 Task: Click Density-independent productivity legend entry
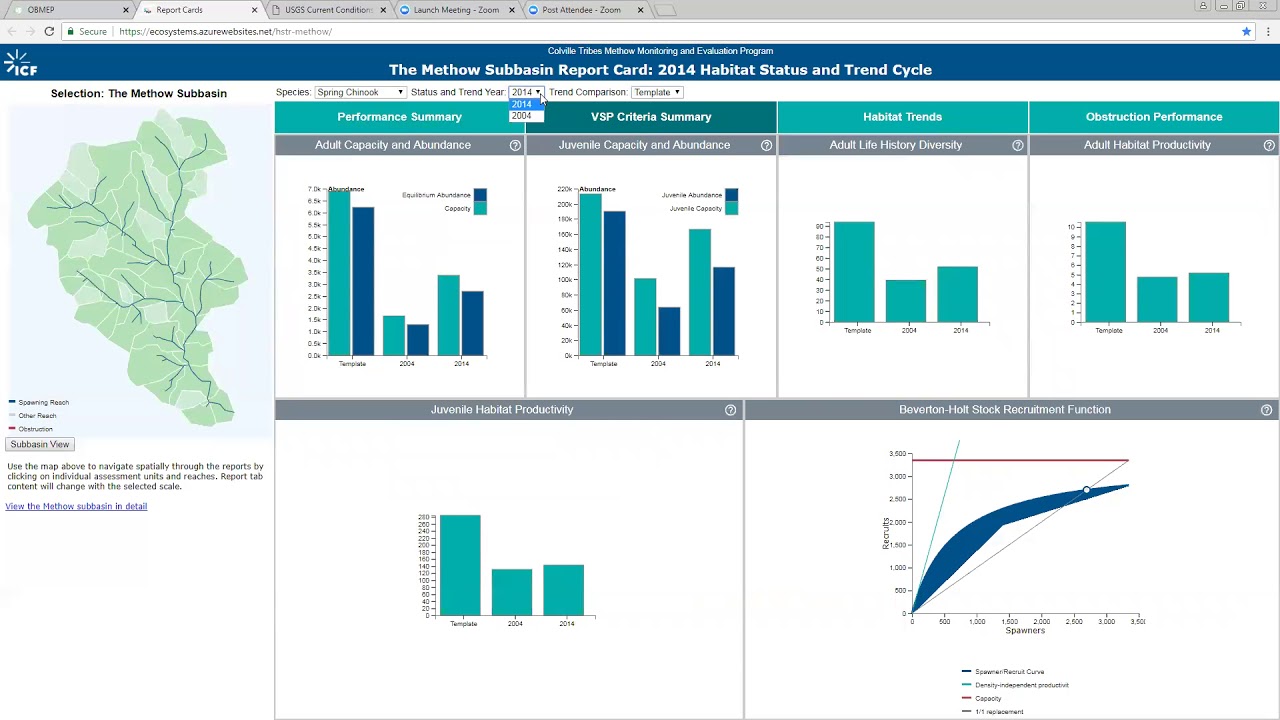(1015, 685)
